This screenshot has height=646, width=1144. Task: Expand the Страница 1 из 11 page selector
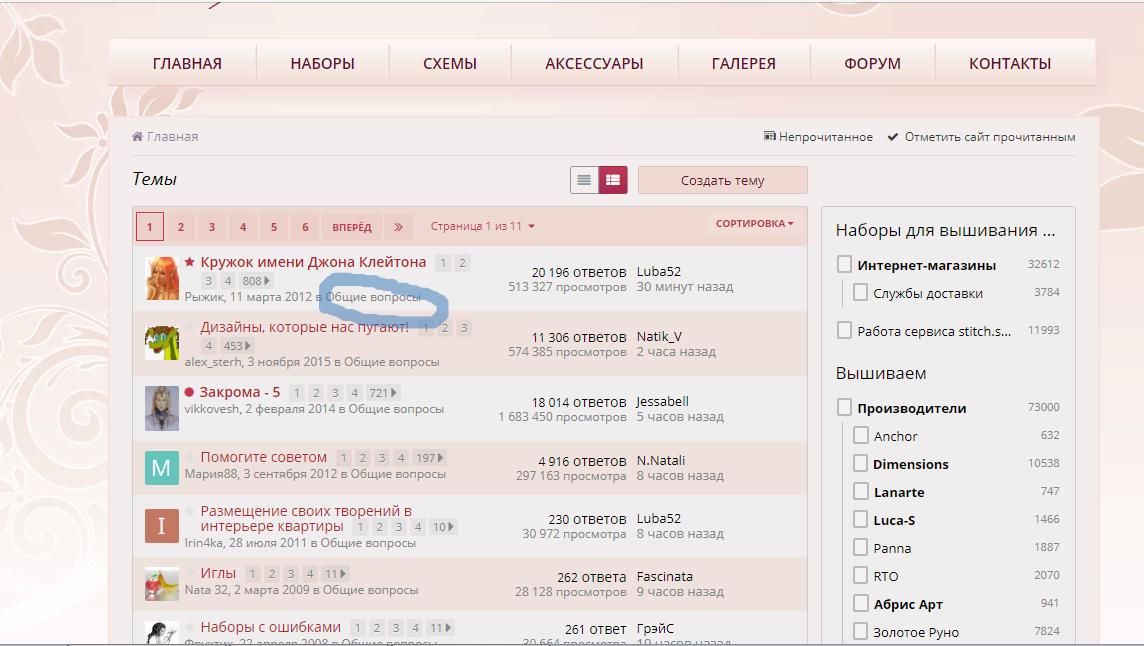482,226
